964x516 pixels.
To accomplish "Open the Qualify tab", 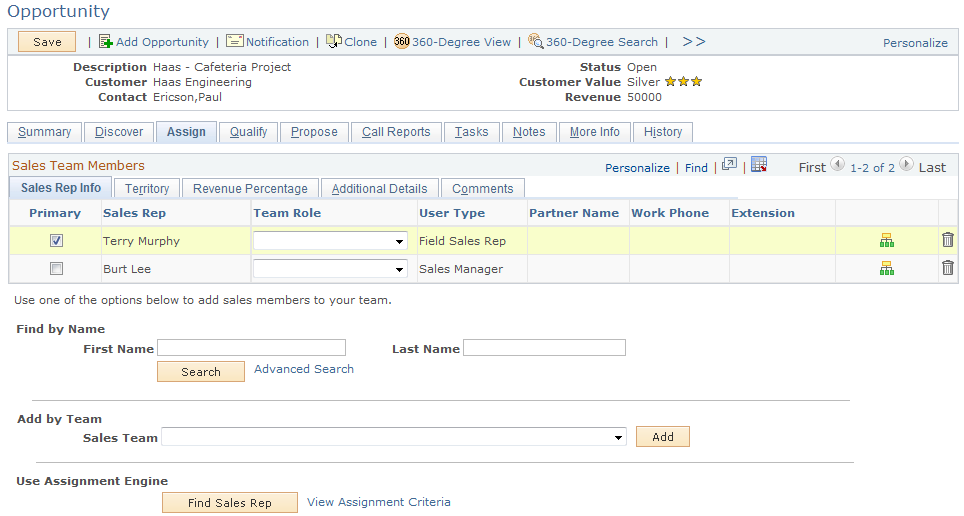I will coord(248,132).
